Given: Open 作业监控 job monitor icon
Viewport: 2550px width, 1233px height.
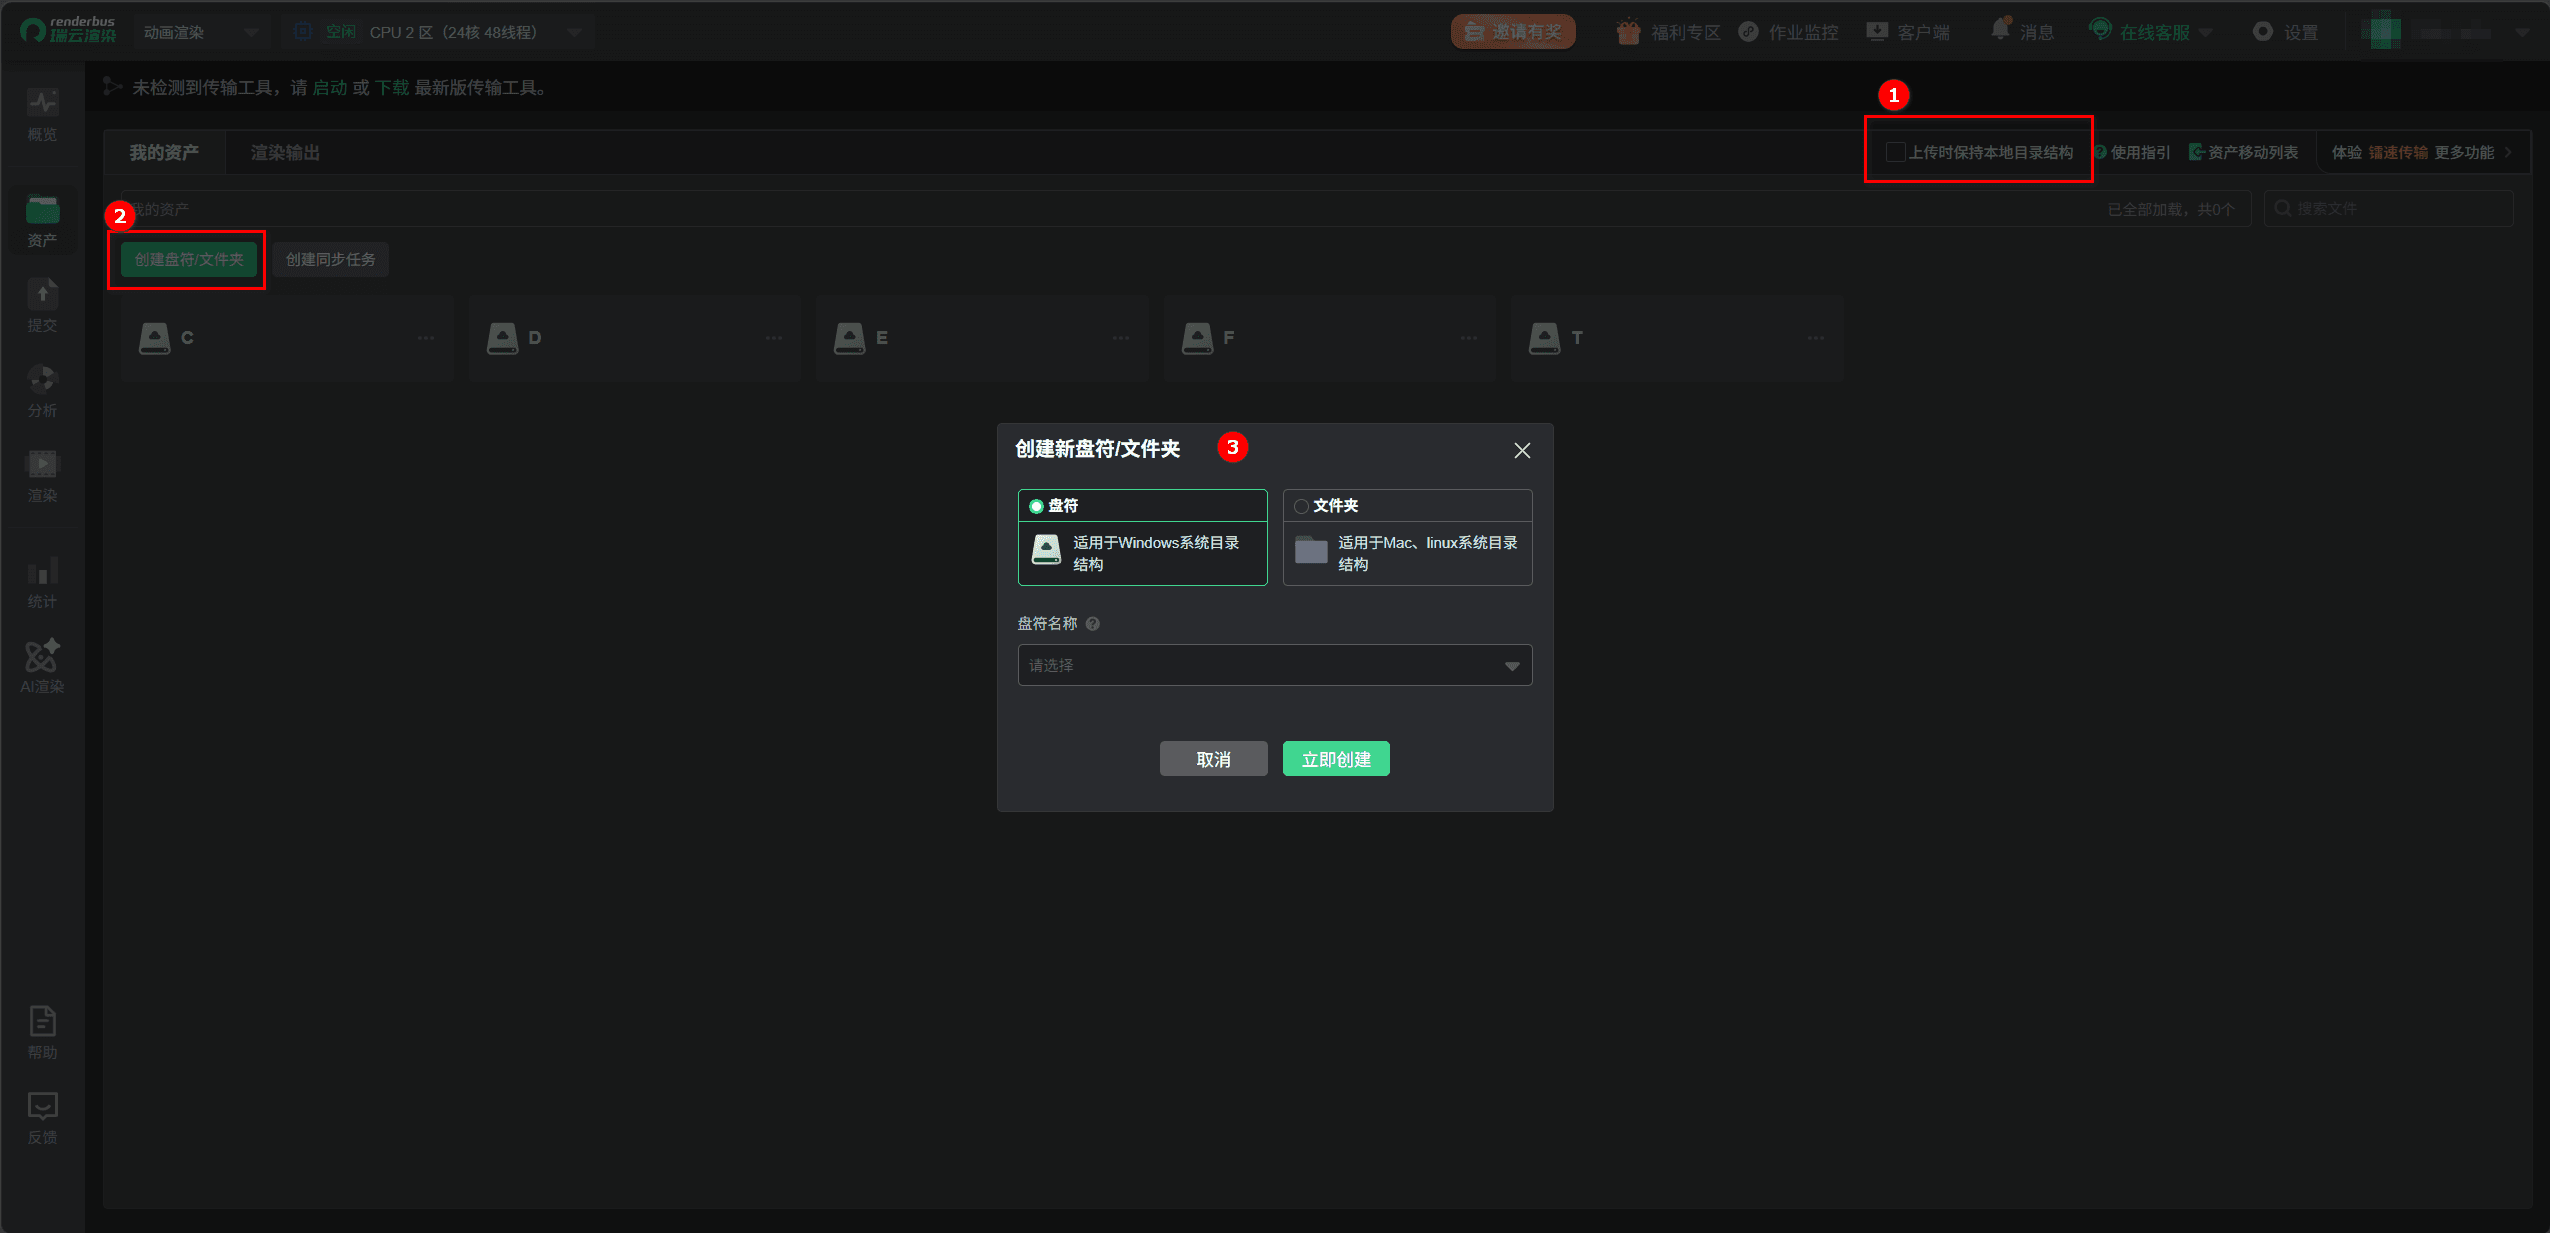Looking at the screenshot, I should (x=1748, y=32).
